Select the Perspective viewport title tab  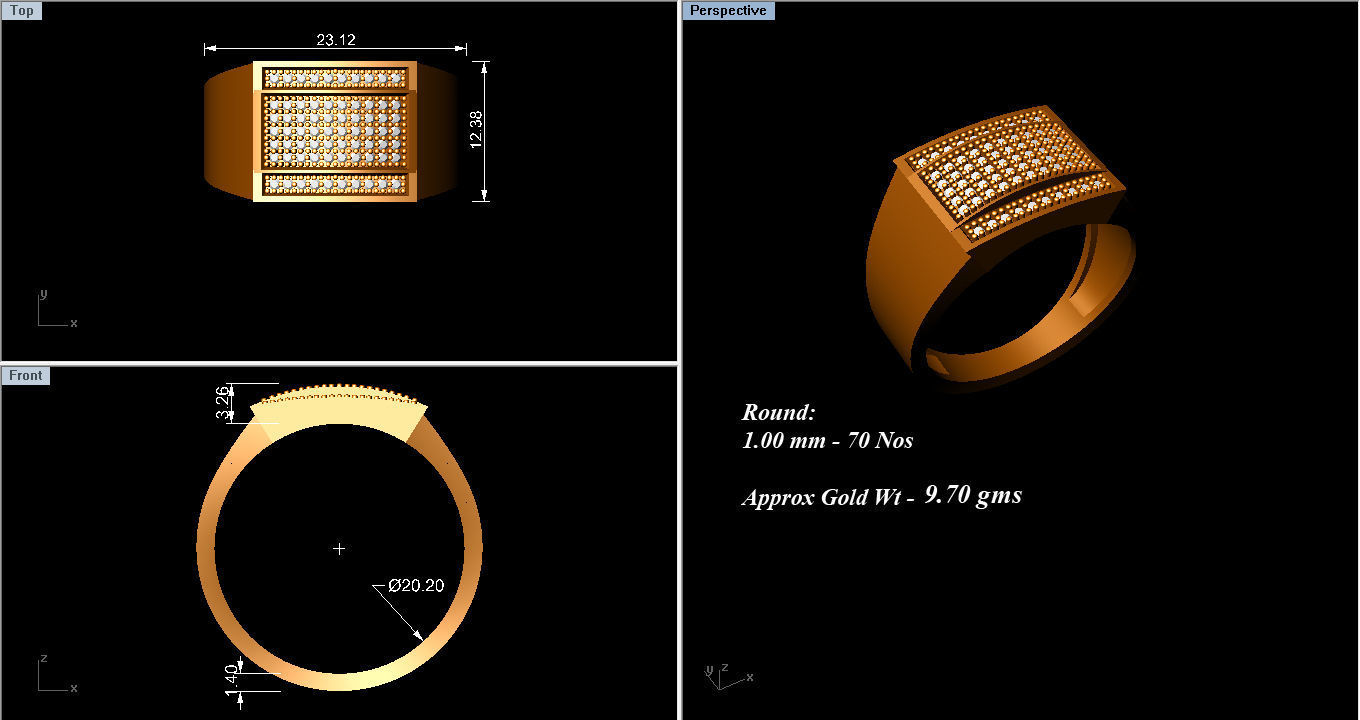click(729, 11)
